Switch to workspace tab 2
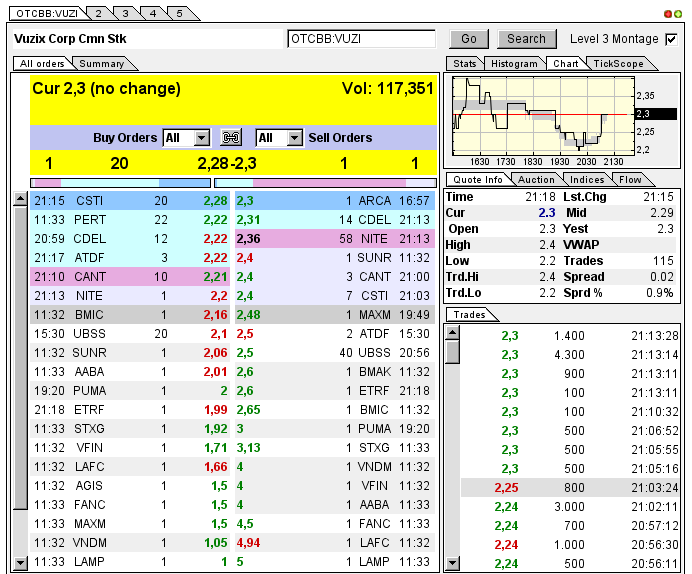Image resolution: width=692 pixels, height=574 pixels. [x=98, y=13]
